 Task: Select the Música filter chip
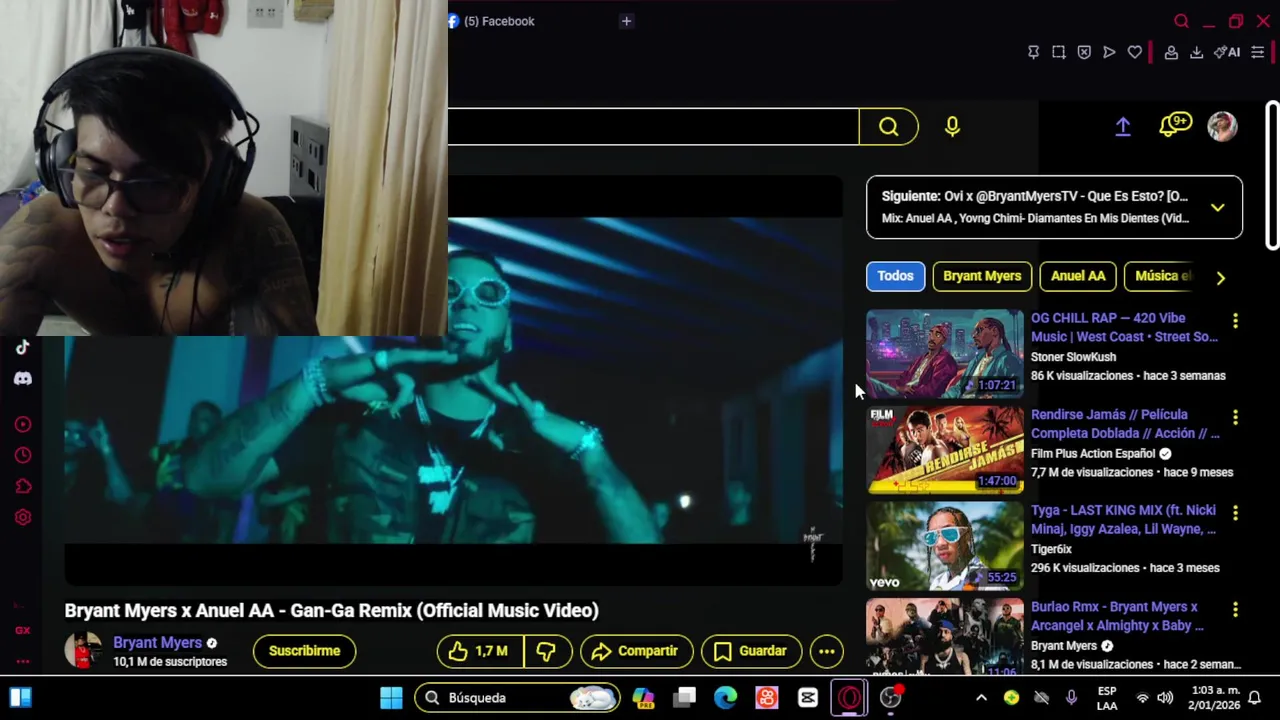point(1160,276)
